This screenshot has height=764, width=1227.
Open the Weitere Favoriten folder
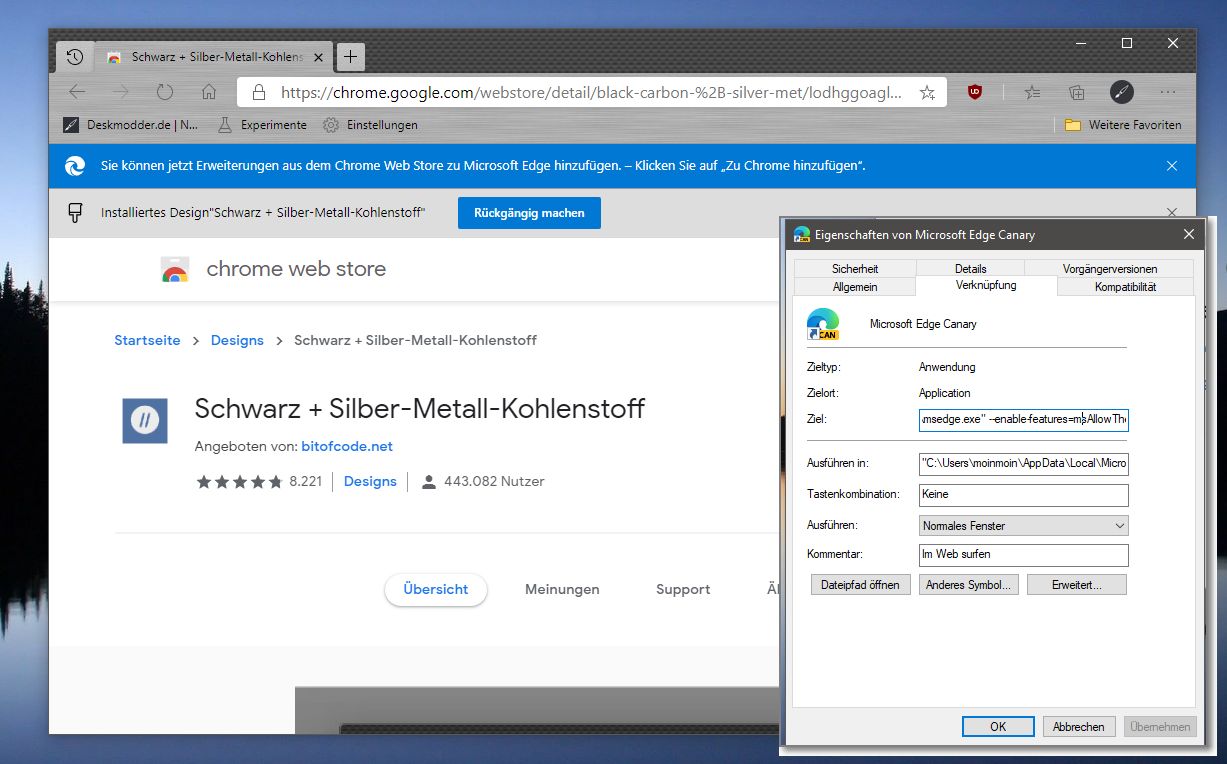point(1123,125)
